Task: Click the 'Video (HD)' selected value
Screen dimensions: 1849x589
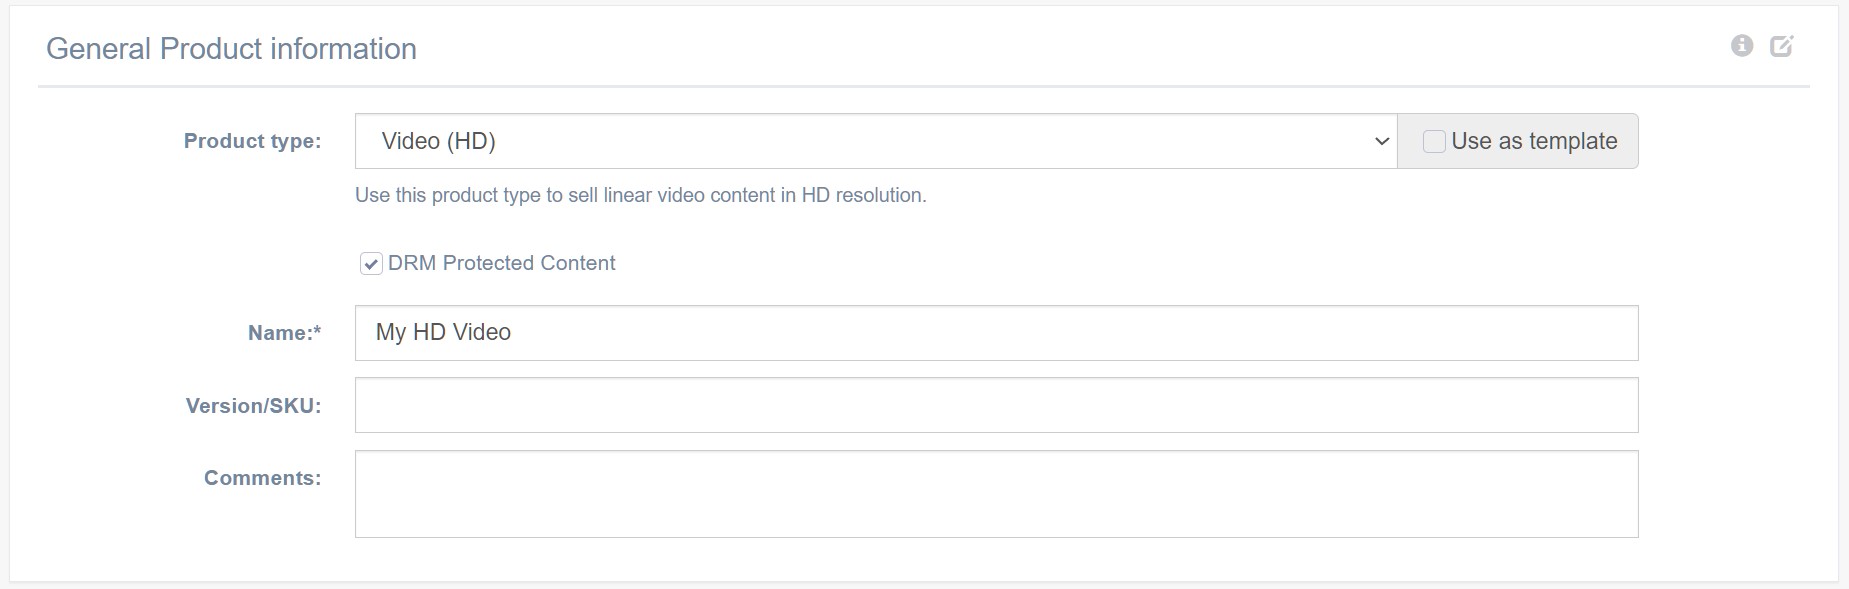Action: [439, 141]
